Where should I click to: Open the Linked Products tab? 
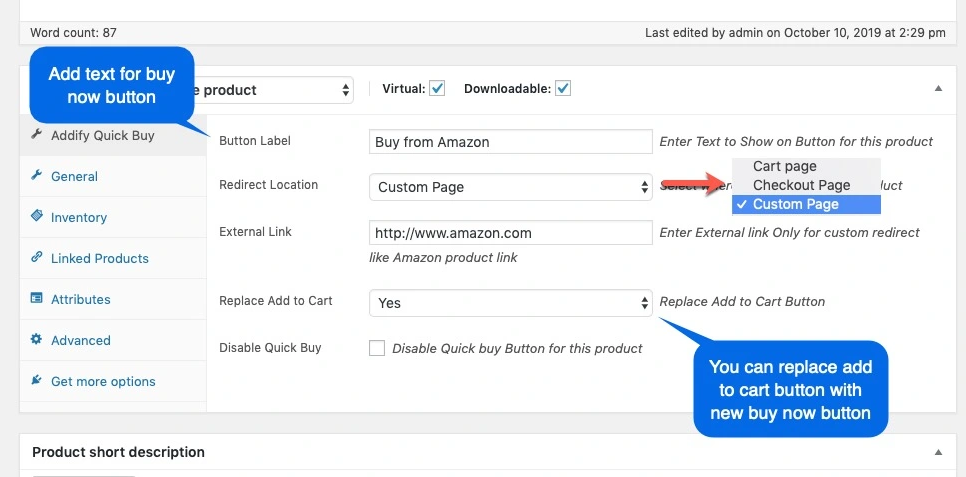pos(99,258)
